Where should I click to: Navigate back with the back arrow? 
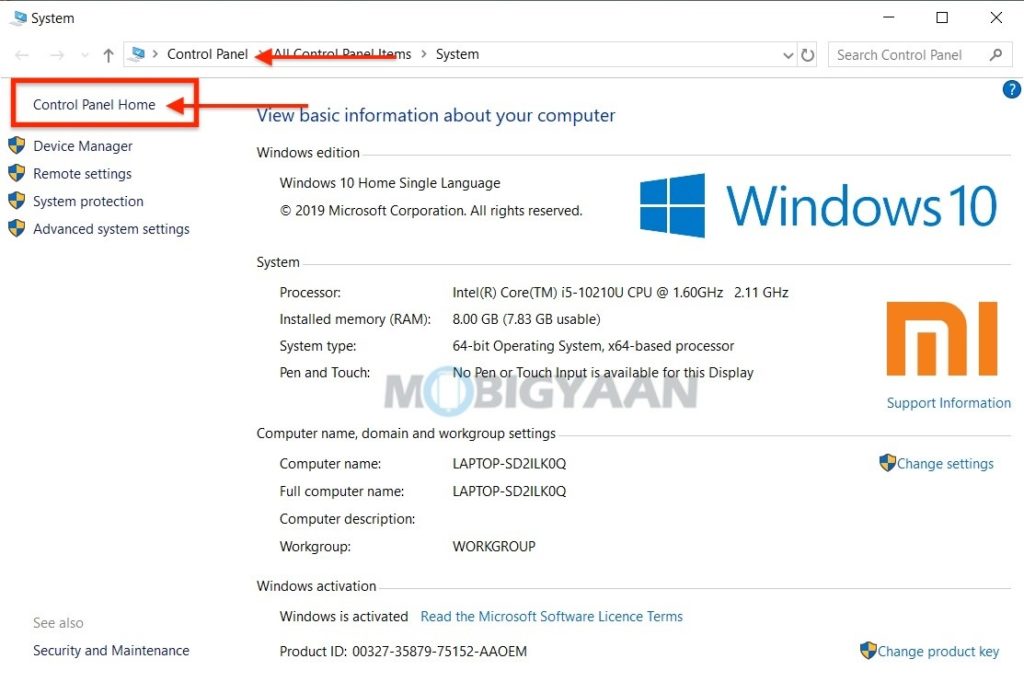[22, 55]
